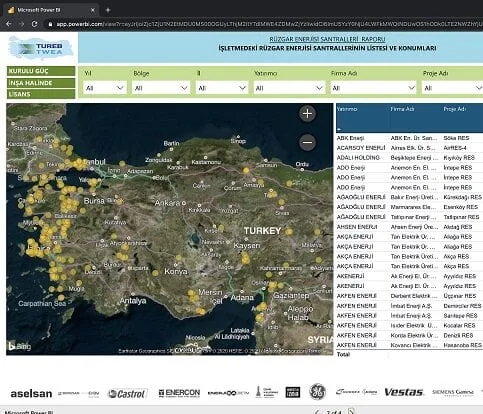483x414 pixels.
Task: Click the GE round sponsor logo
Action: tap(317, 392)
